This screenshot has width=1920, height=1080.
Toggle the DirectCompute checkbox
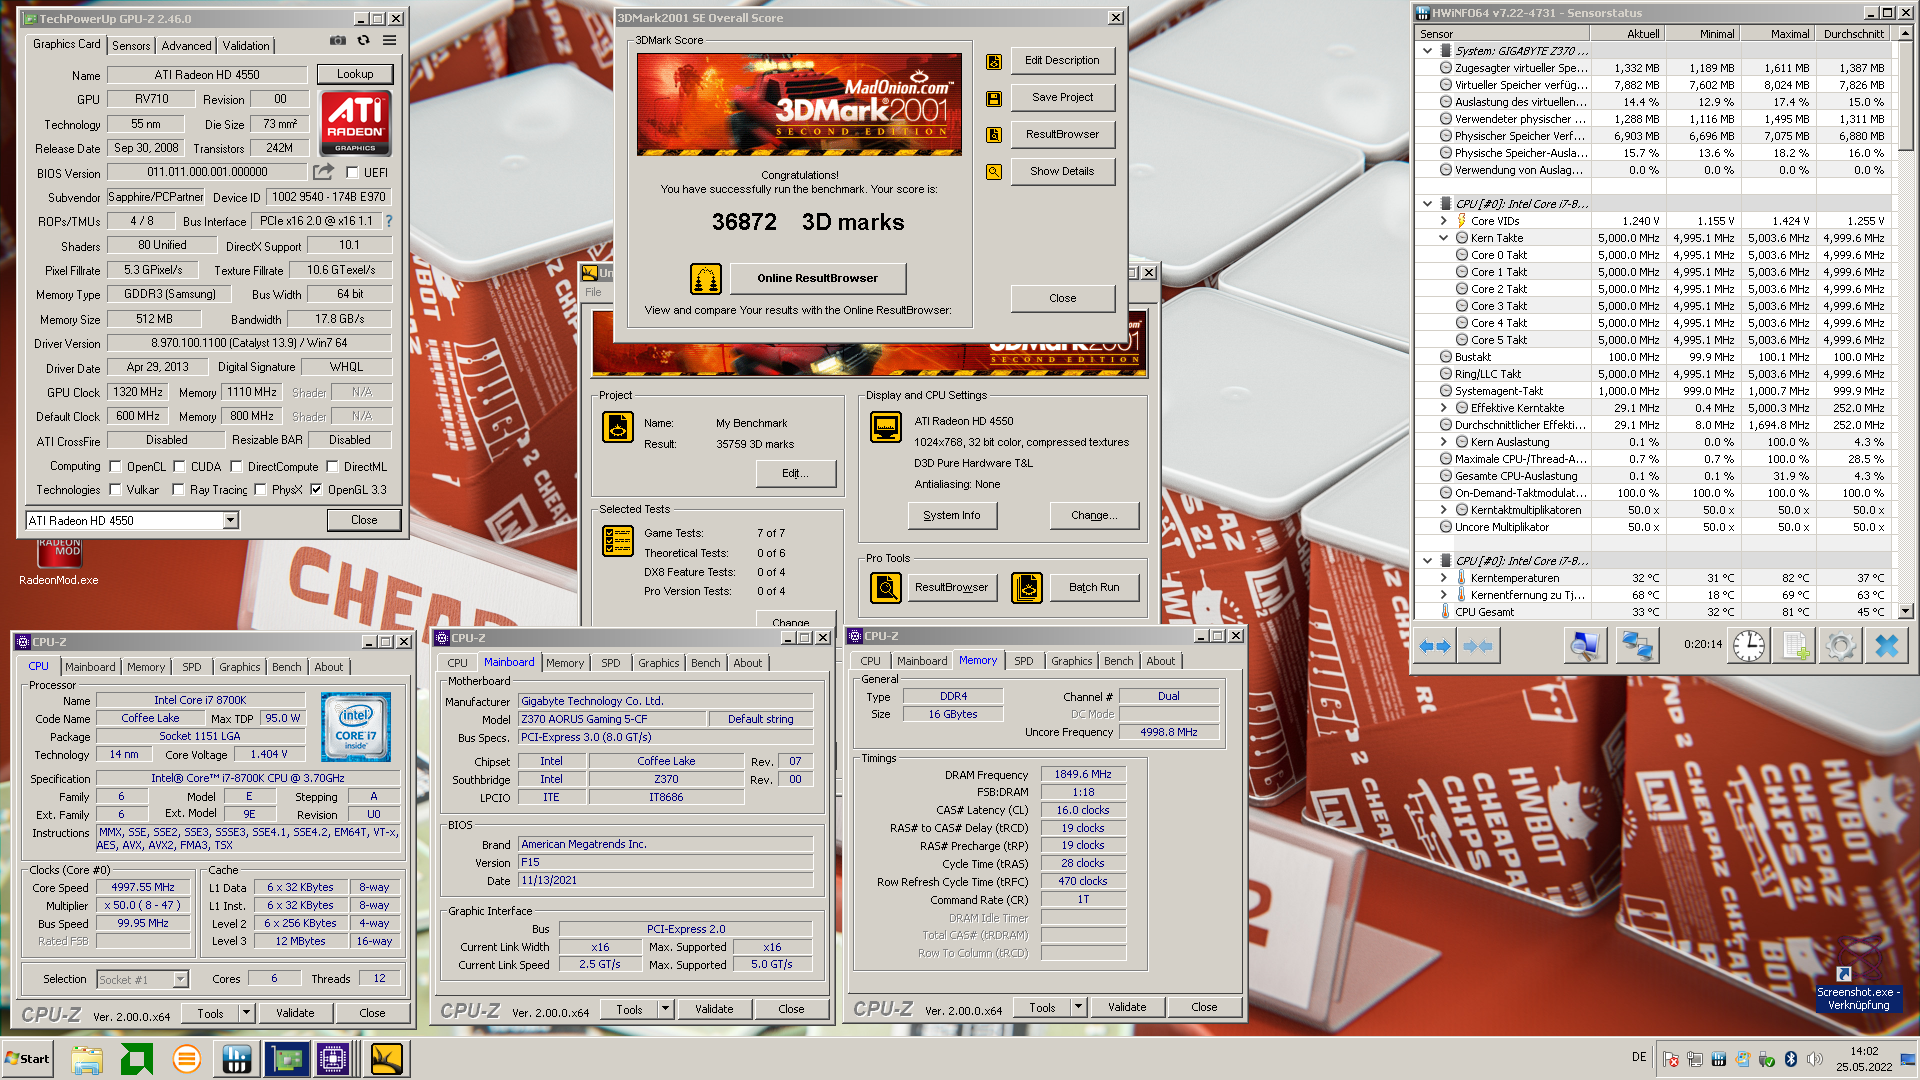[x=236, y=467]
